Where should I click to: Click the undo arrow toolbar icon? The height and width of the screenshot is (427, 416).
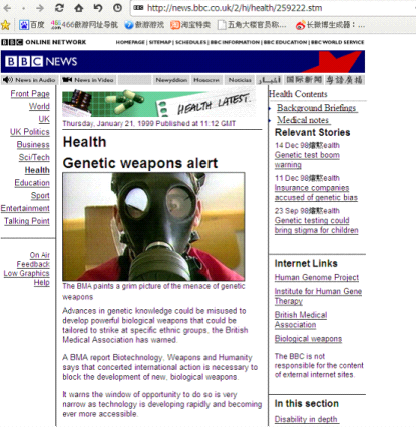tap(98, 8)
